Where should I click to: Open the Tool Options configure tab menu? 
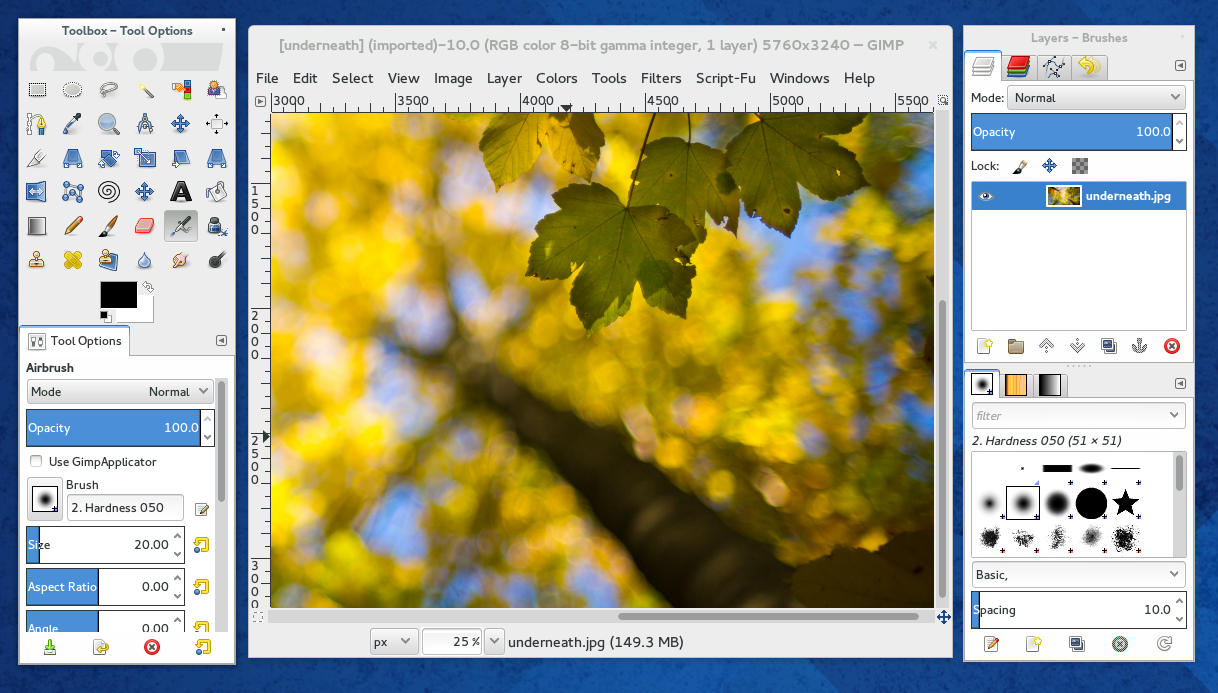(x=221, y=341)
